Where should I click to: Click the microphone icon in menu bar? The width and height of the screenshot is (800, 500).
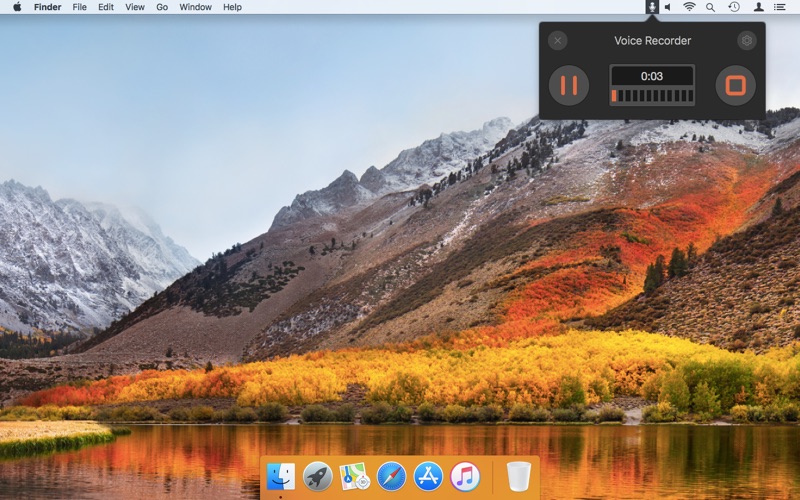(x=652, y=7)
